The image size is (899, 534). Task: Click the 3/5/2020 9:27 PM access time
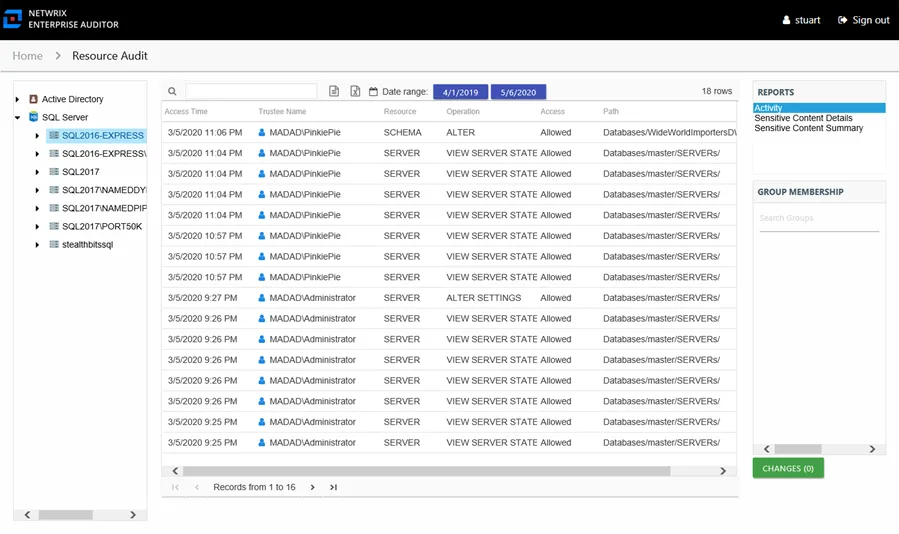[x=202, y=298]
